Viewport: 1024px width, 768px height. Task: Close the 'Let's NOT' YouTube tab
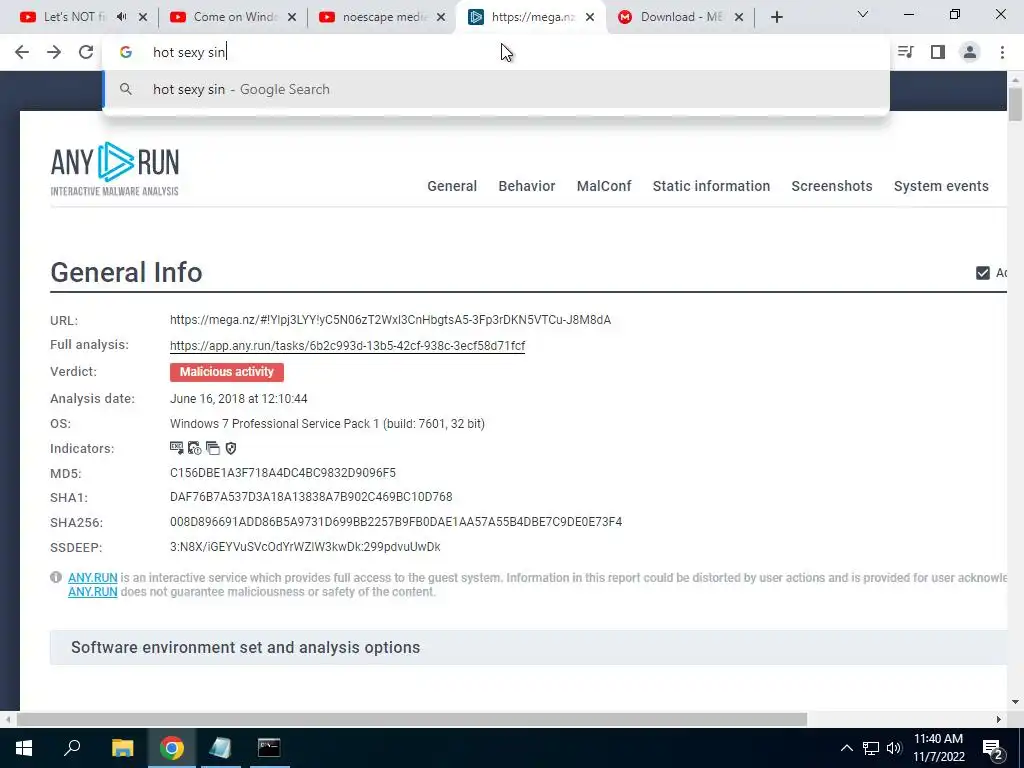pyautogui.click(x=143, y=18)
